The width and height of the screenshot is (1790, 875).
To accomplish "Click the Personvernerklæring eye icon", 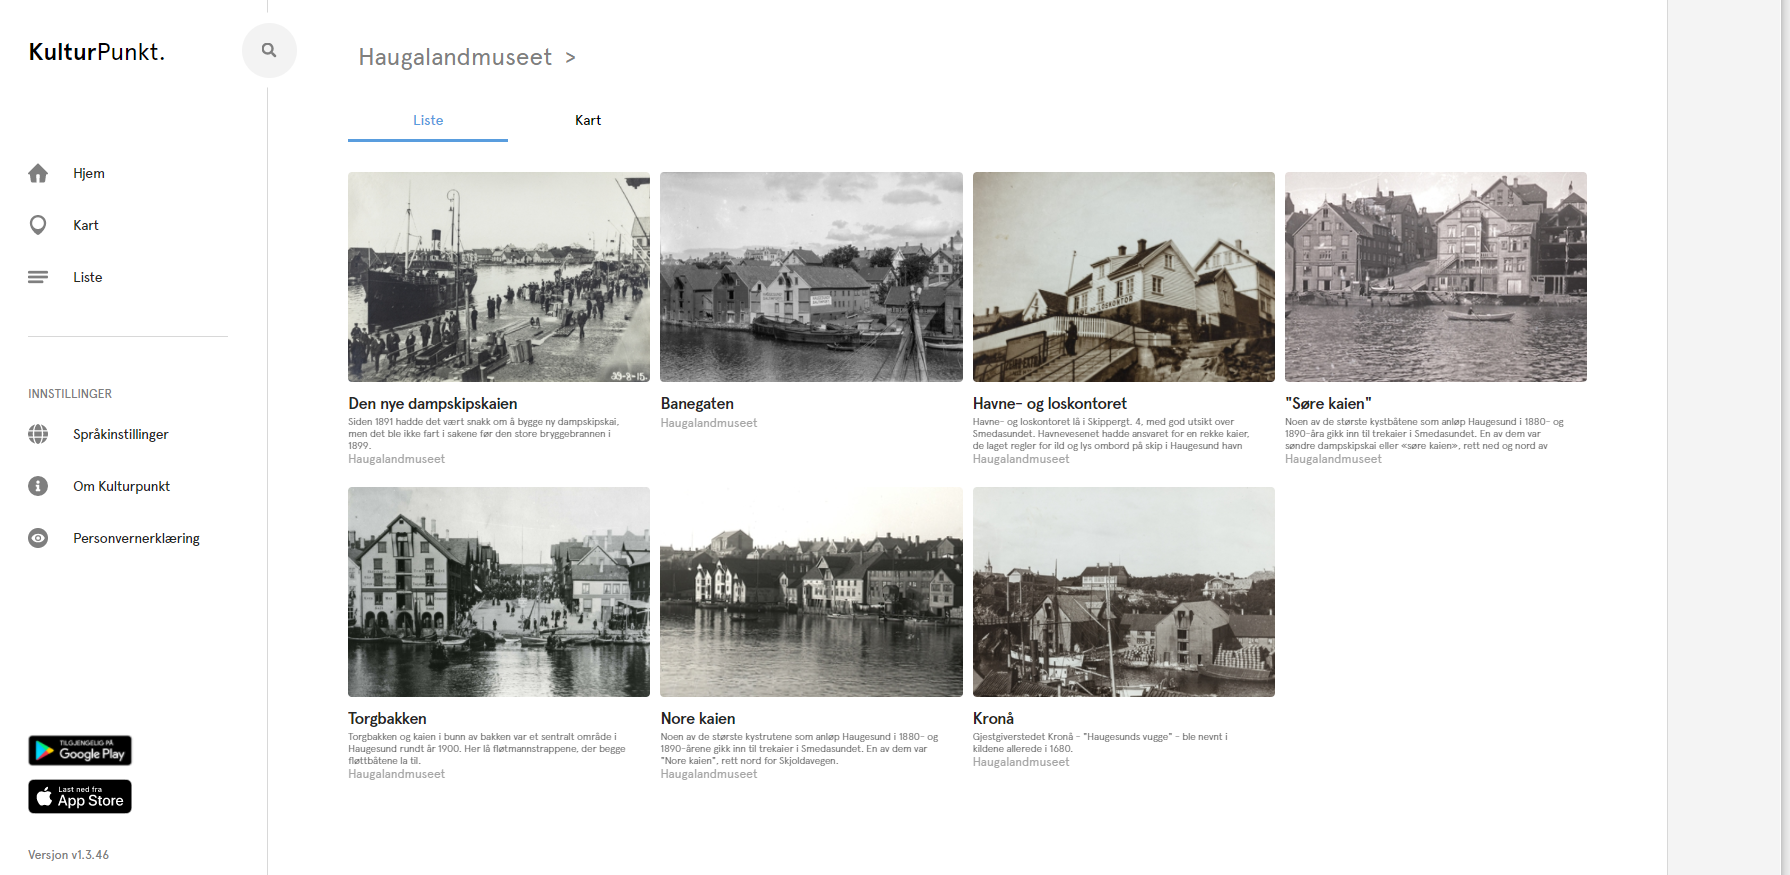I will click(x=38, y=538).
